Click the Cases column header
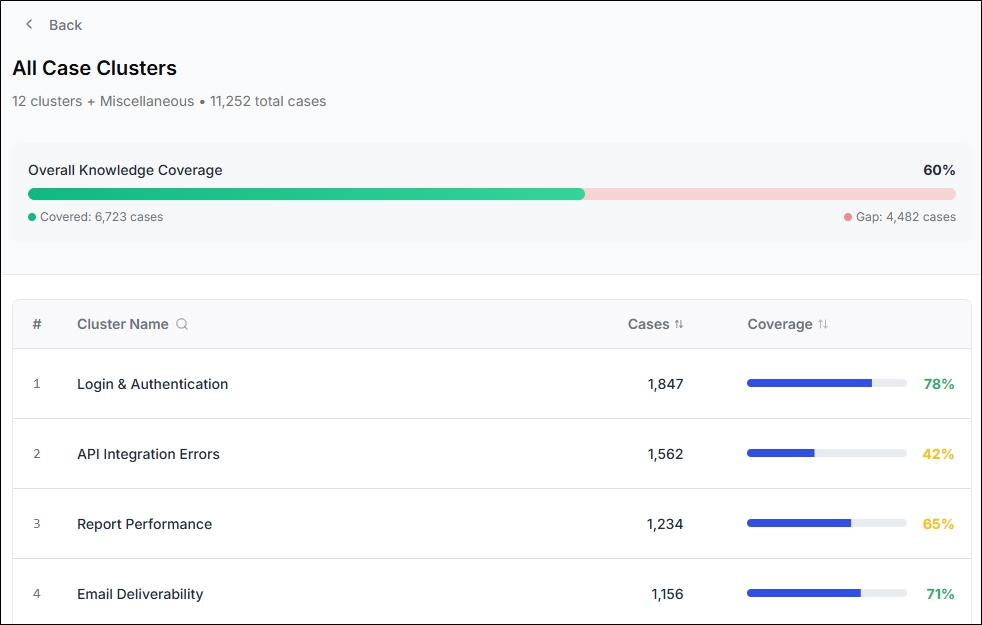The image size is (982, 625). click(x=648, y=324)
